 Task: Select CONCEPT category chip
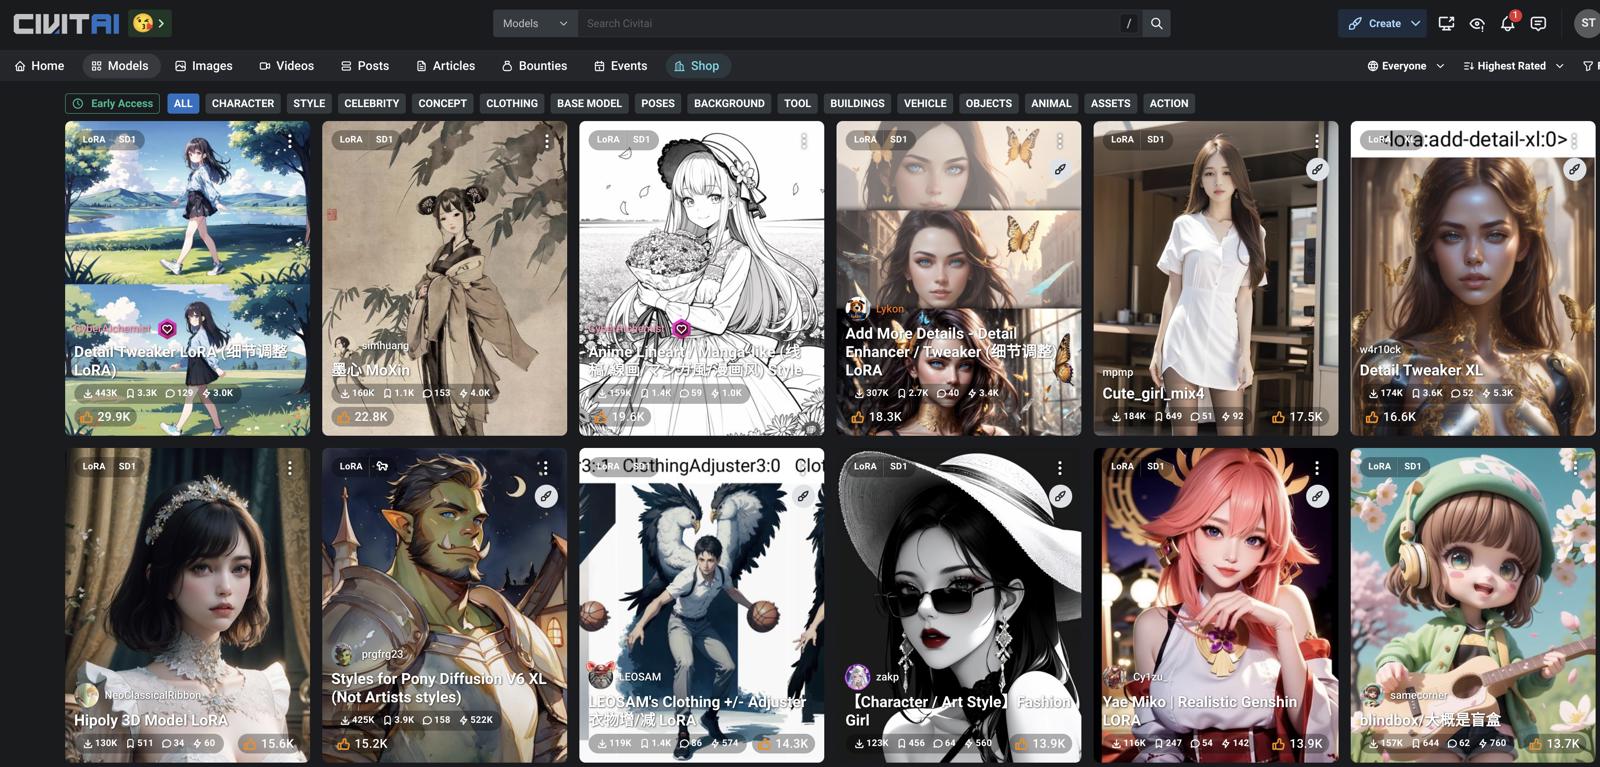[x=442, y=103]
